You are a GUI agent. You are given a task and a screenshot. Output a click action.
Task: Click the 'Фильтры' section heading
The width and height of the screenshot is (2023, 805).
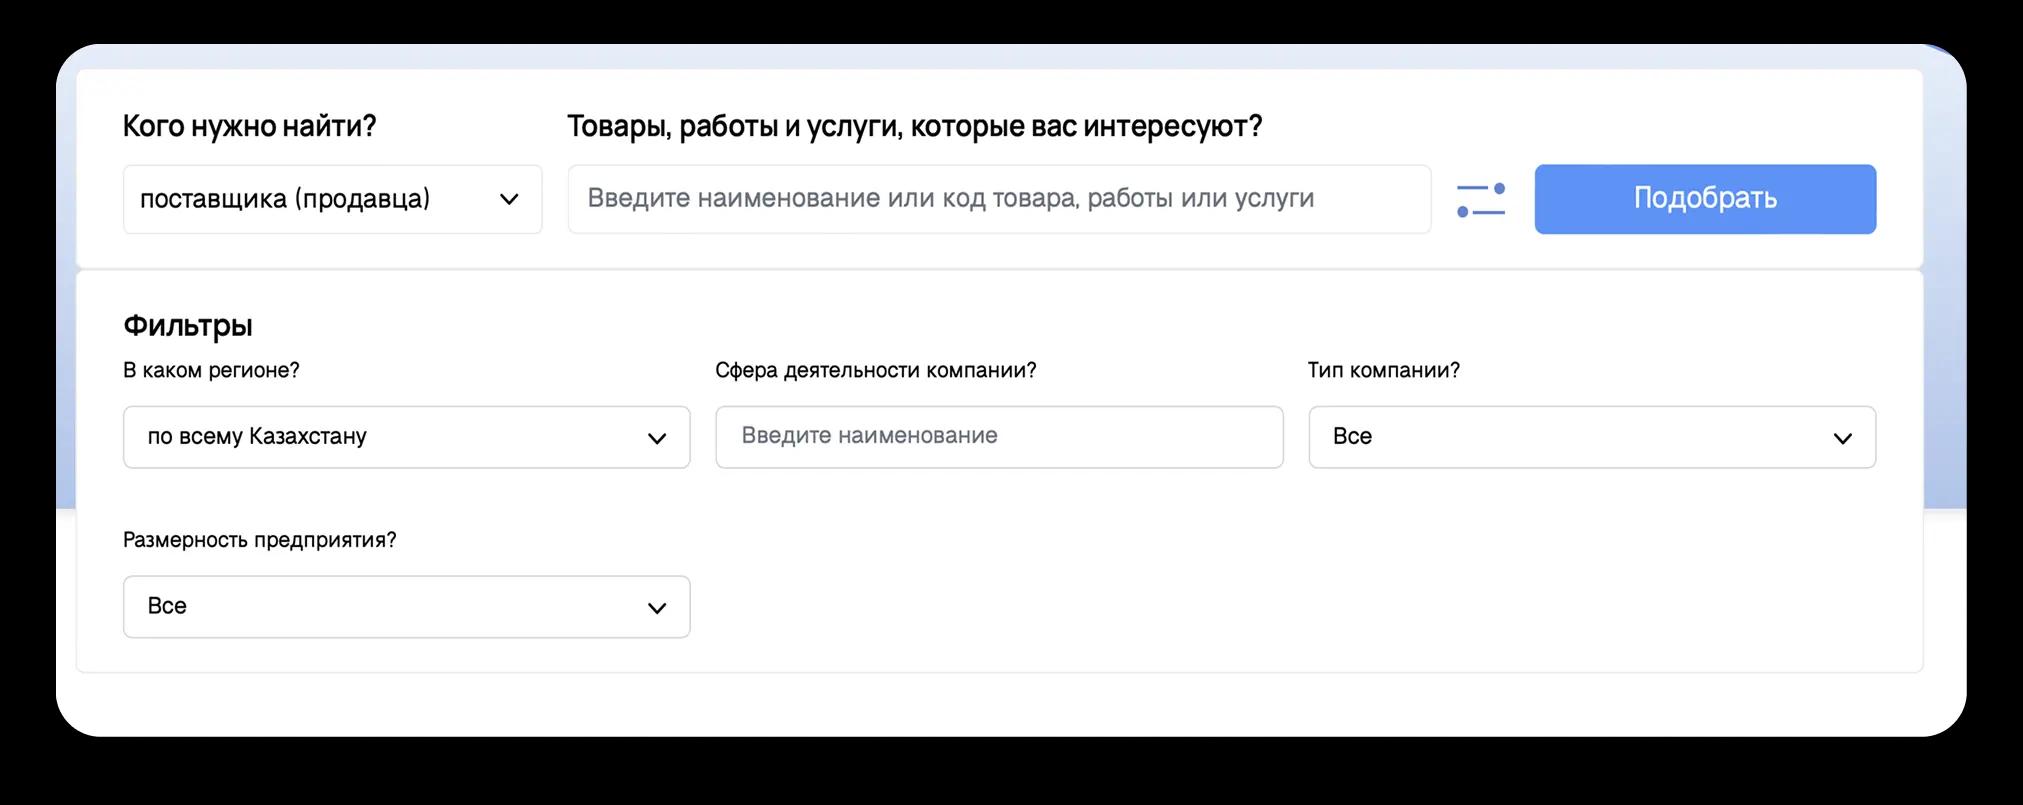pos(188,326)
